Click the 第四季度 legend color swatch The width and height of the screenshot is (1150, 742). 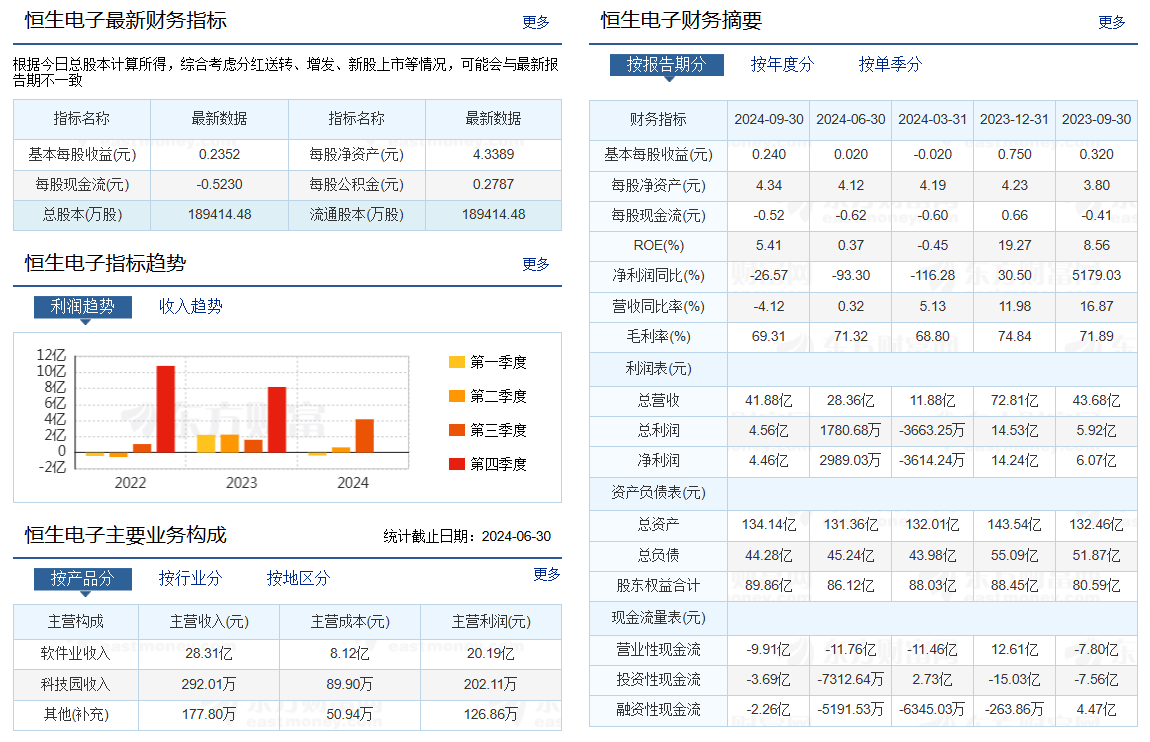pyautogui.click(x=457, y=464)
